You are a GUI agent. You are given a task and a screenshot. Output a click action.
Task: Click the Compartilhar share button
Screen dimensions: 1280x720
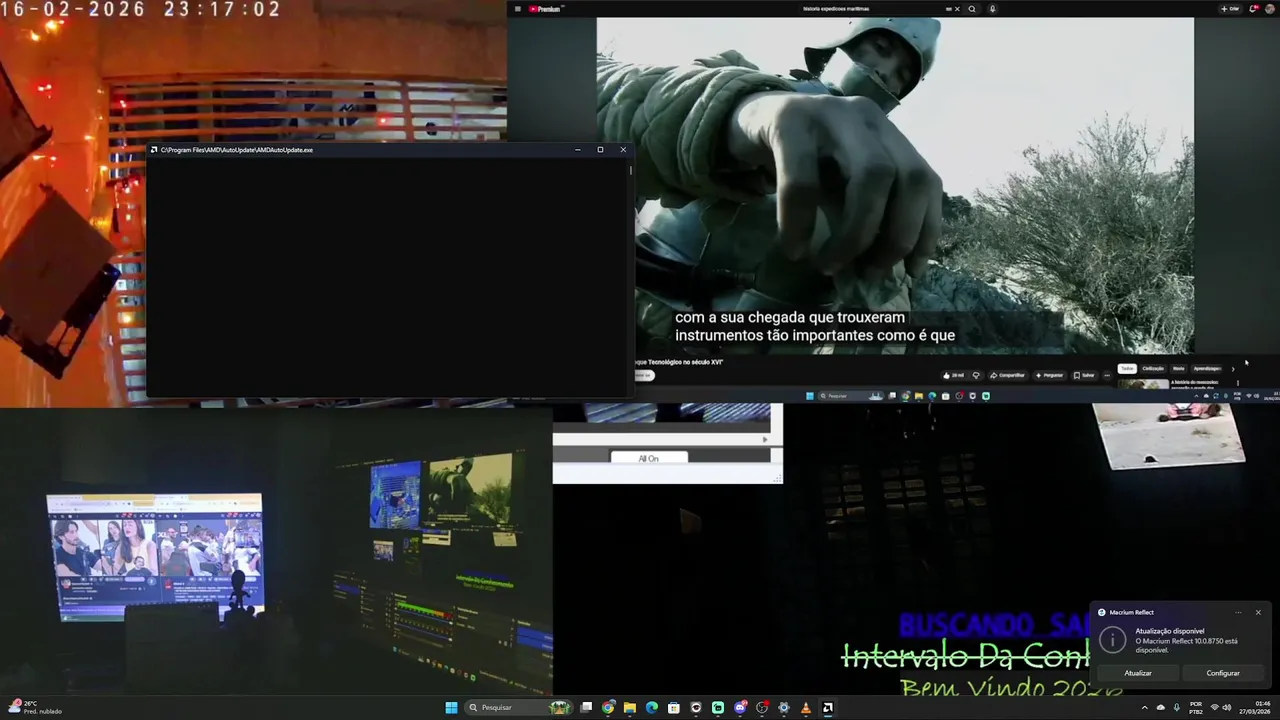[1008, 375]
